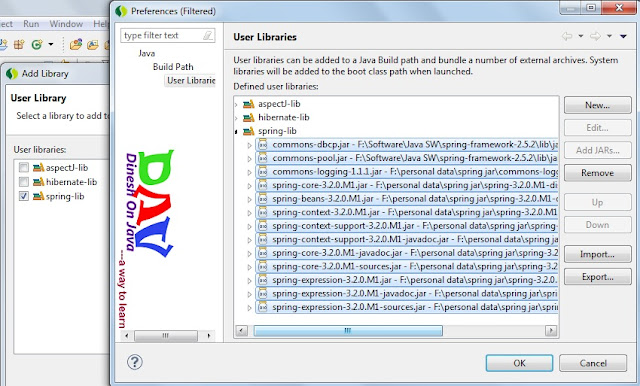This screenshot has width=640, height=386.
Task: Select spring-context-support-3.2.0.M1-javadoc.jar row text
Action: (x=415, y=239)
